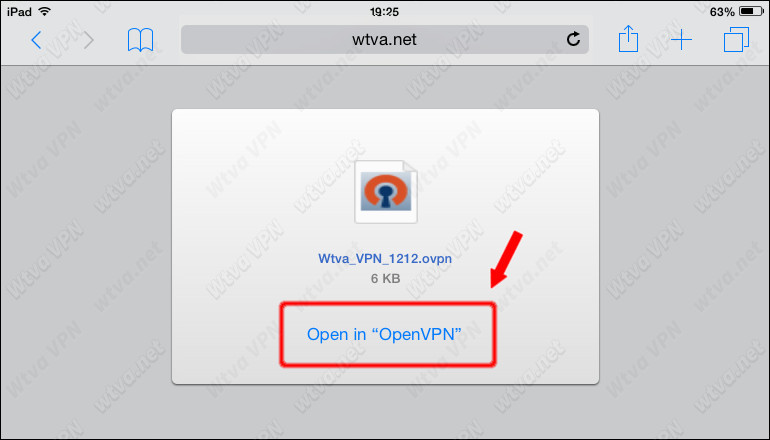
Task: Tap the 19:25 clock in status bar
Action: [x=385, y=11]
